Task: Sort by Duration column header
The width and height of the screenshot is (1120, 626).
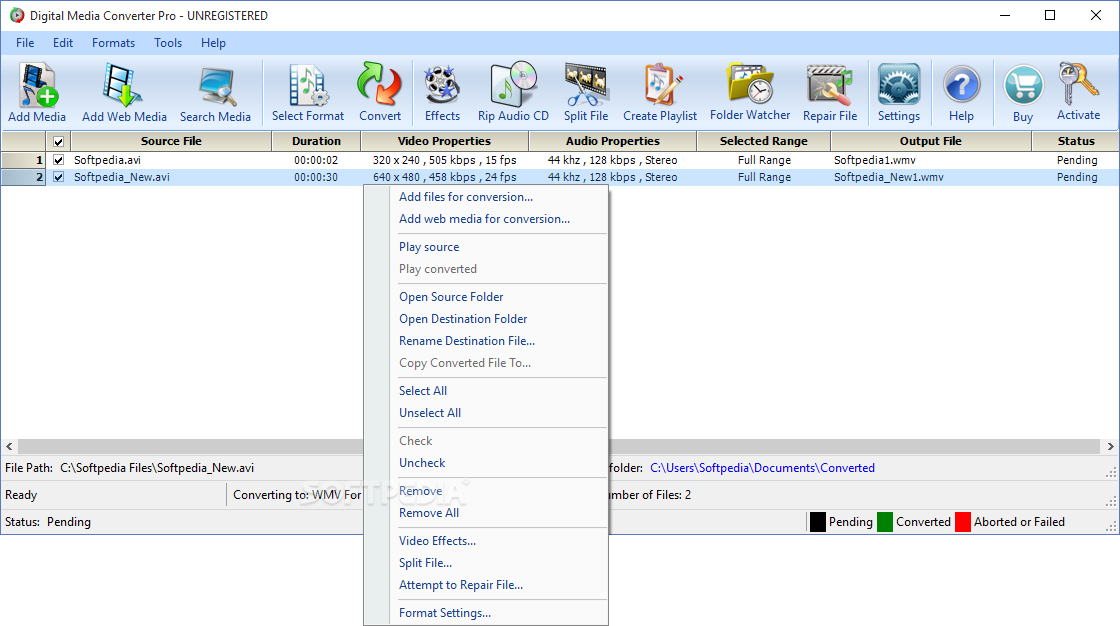Action: 316,141
